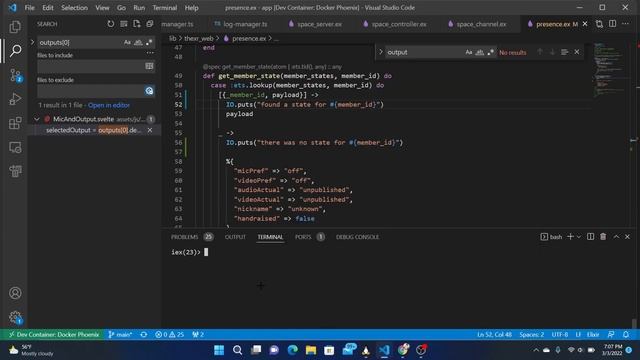Viewport: 640px width, 360px height.
Task: Open the Remote Explorer view
Action: point(15,147)
